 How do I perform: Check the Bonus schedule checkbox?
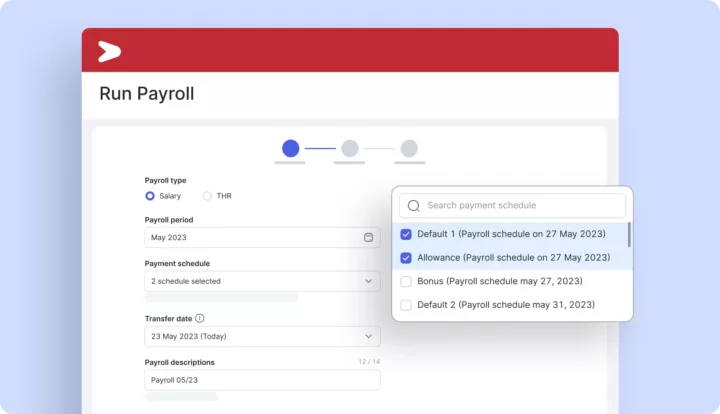[x=406, y=282]
